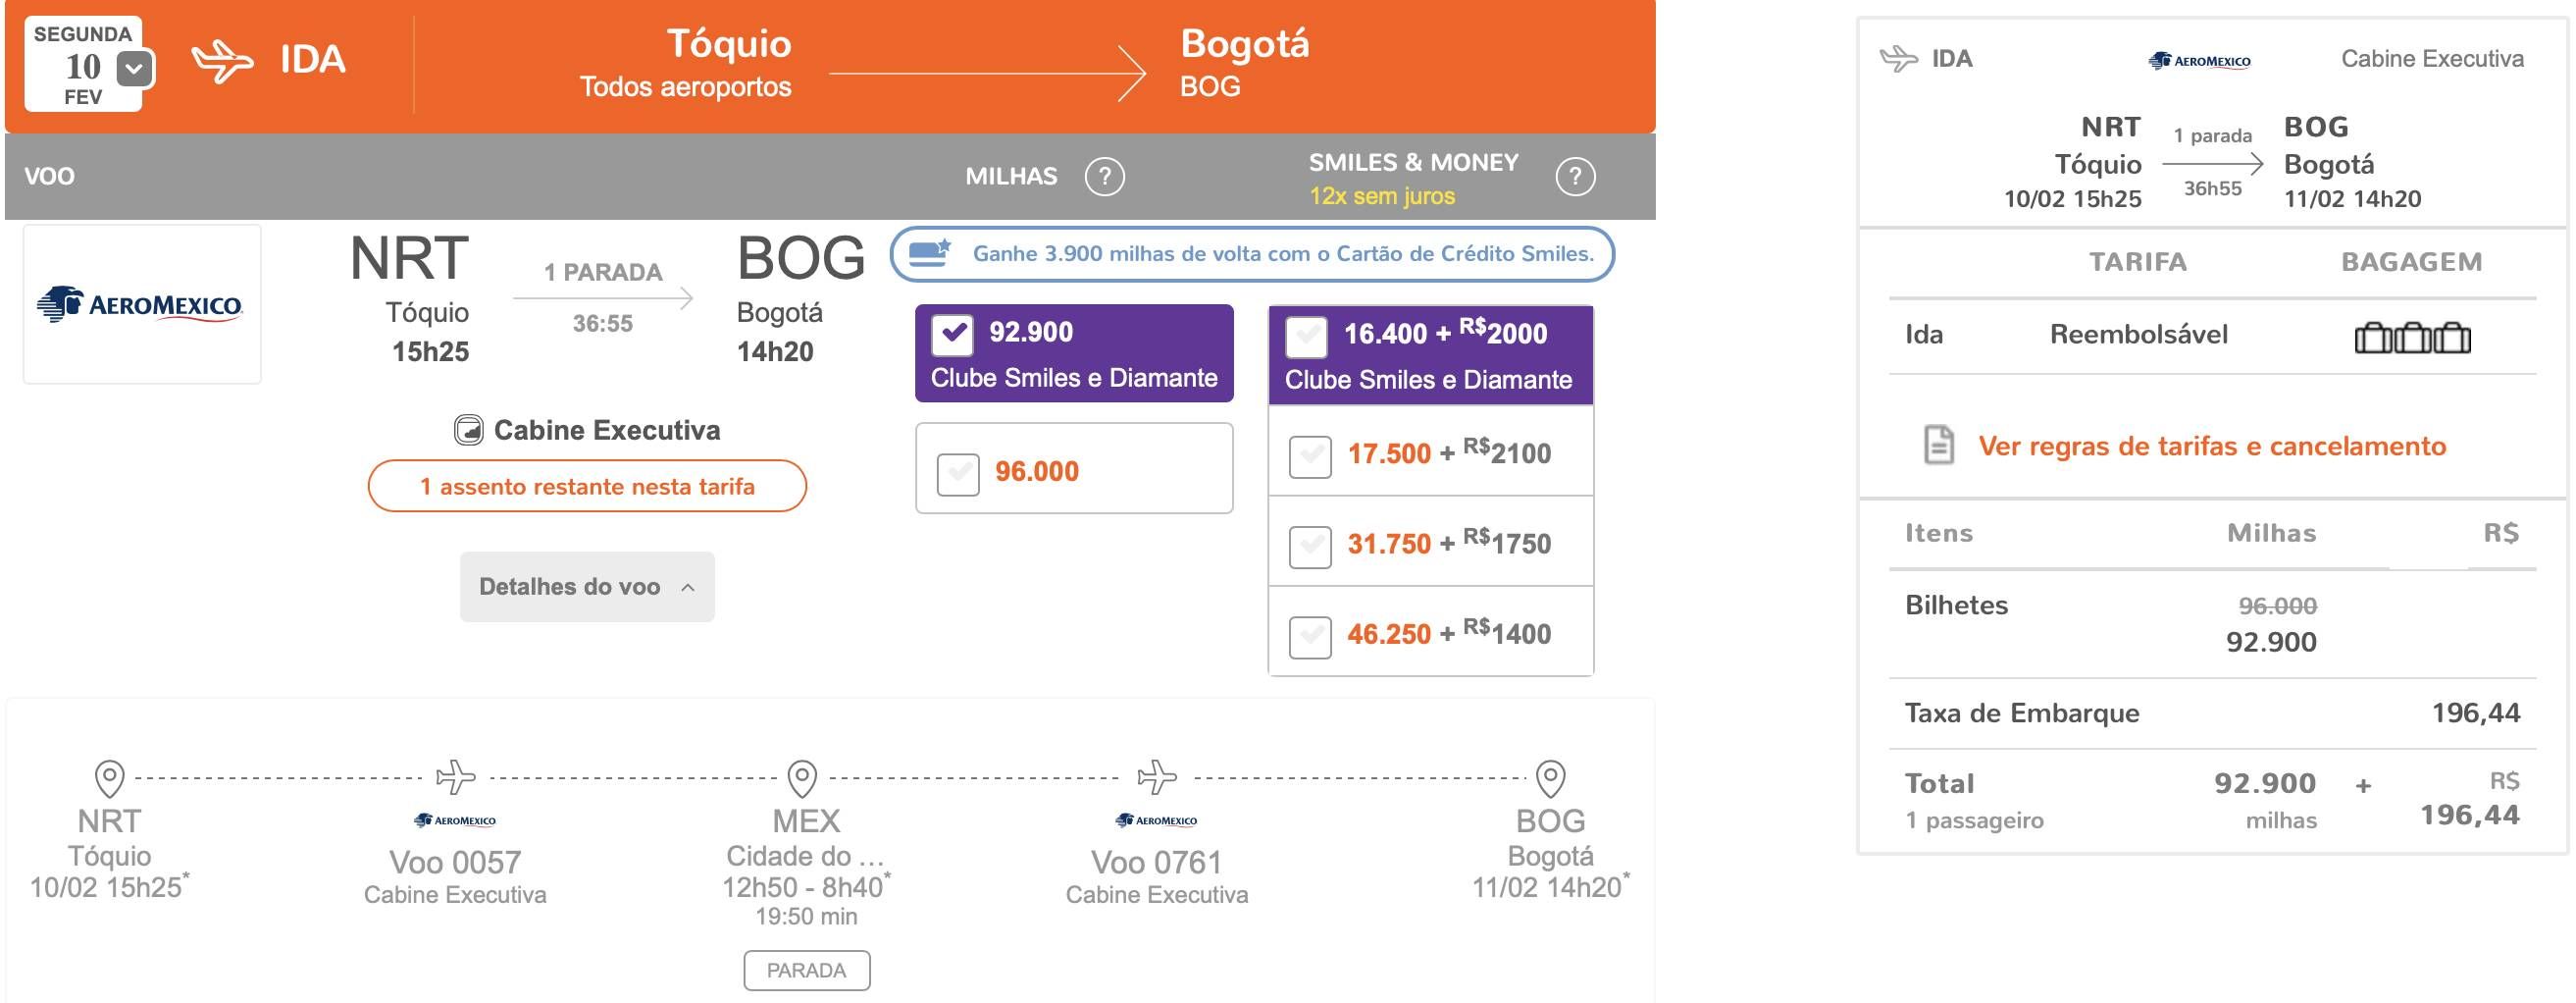Click the Aeromexico airline logo in flight card
The image size is (2576, 1003).
tap(141, 304)
